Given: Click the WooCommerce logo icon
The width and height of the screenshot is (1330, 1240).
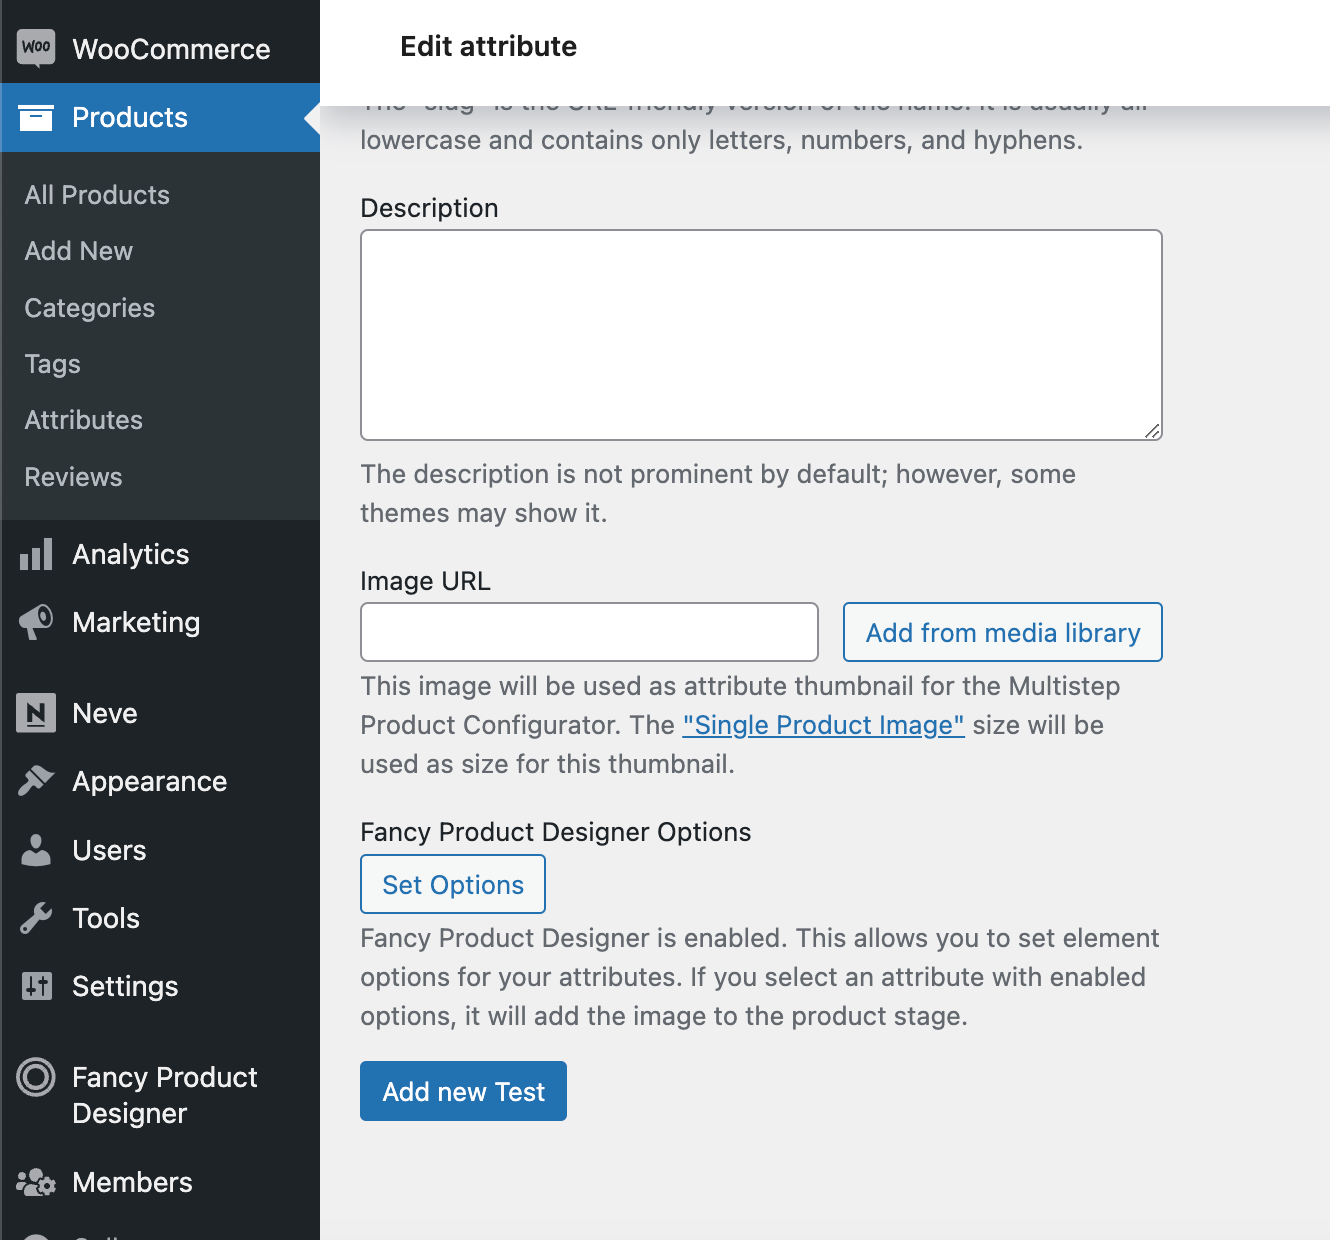Looking at the screenshot, I should 36,48.
